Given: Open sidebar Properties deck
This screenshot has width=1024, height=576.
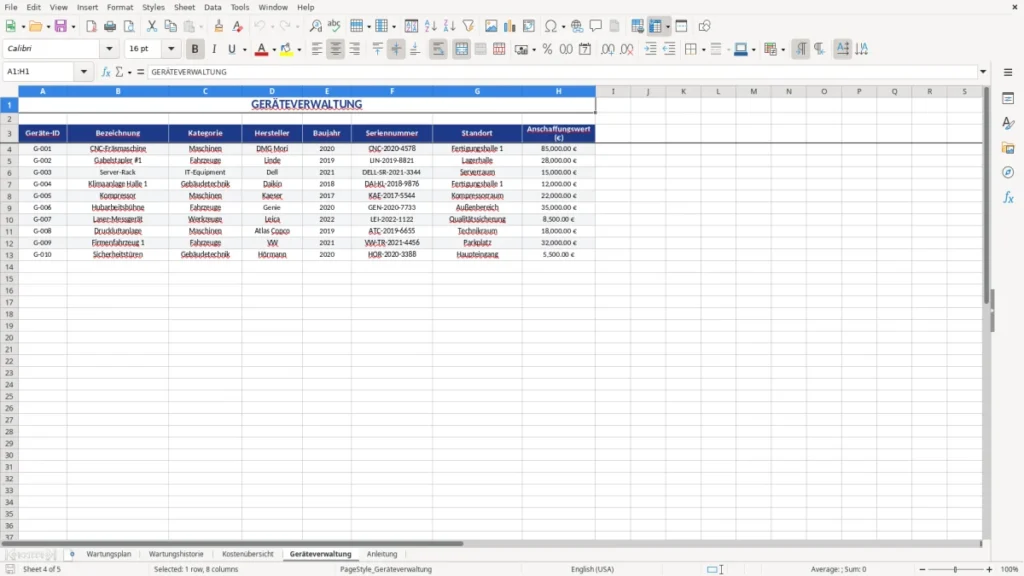Looking at the screenshot, I should (1008, 98).
